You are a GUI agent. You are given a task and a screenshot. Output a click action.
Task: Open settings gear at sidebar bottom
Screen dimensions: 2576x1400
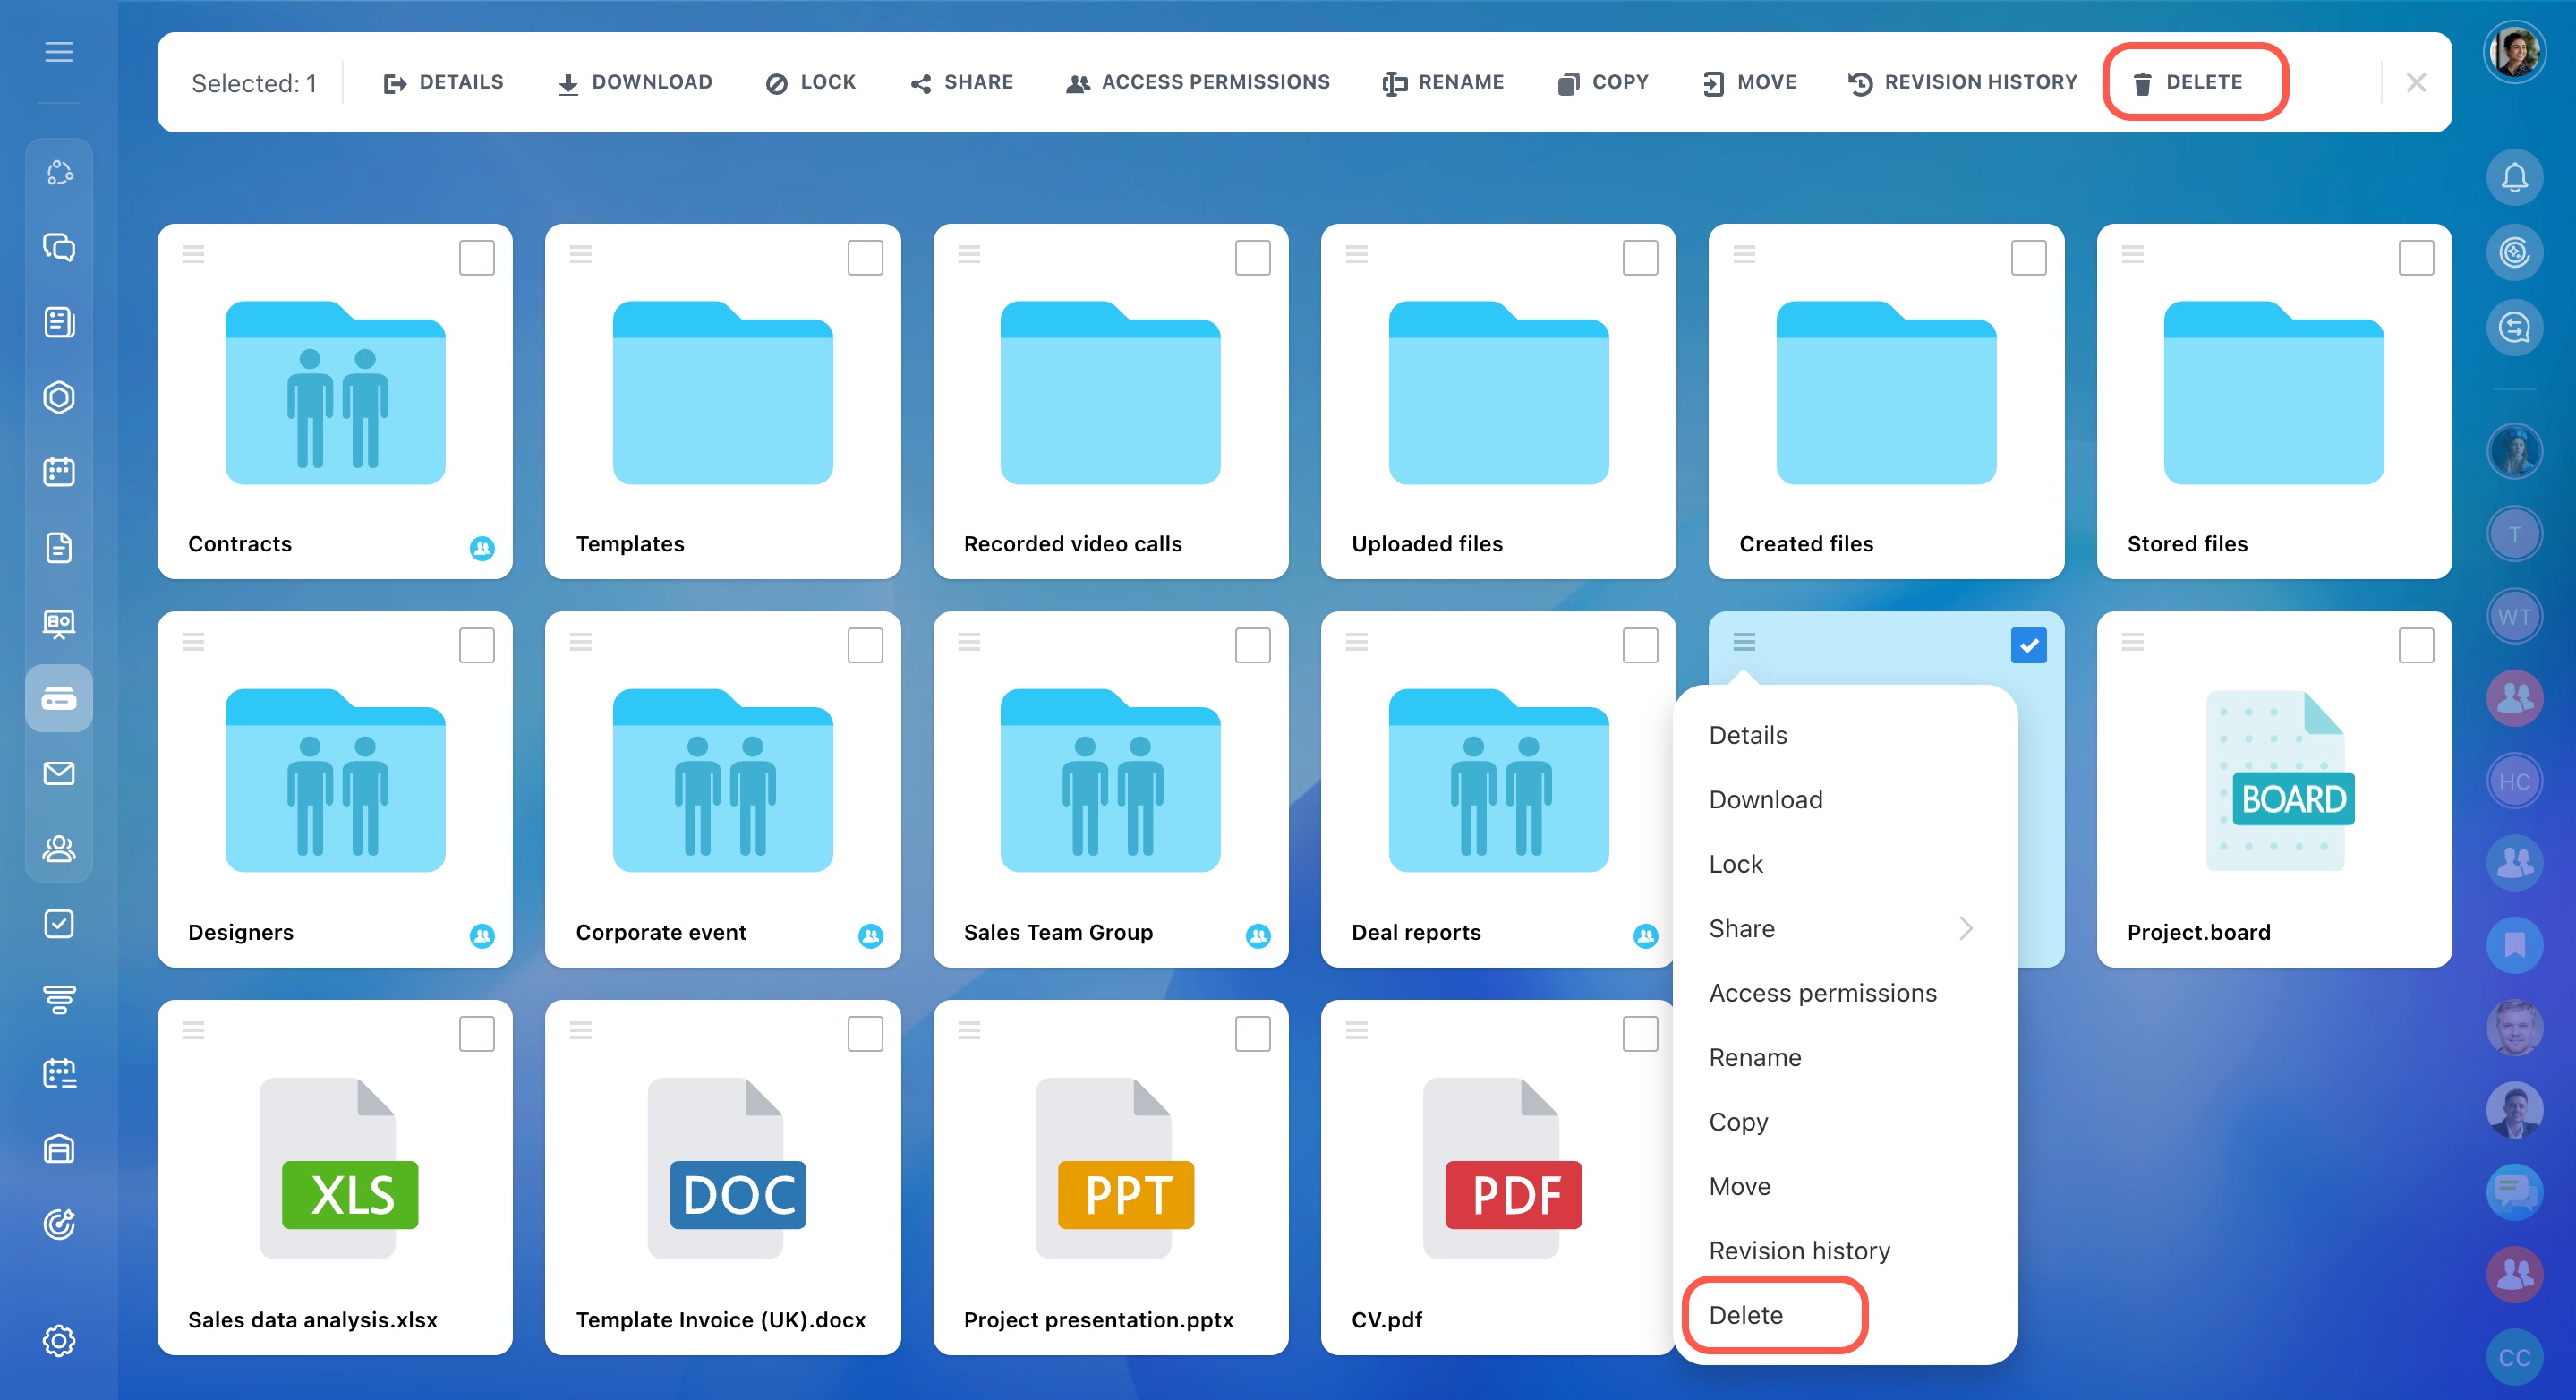coord(59,1340)
